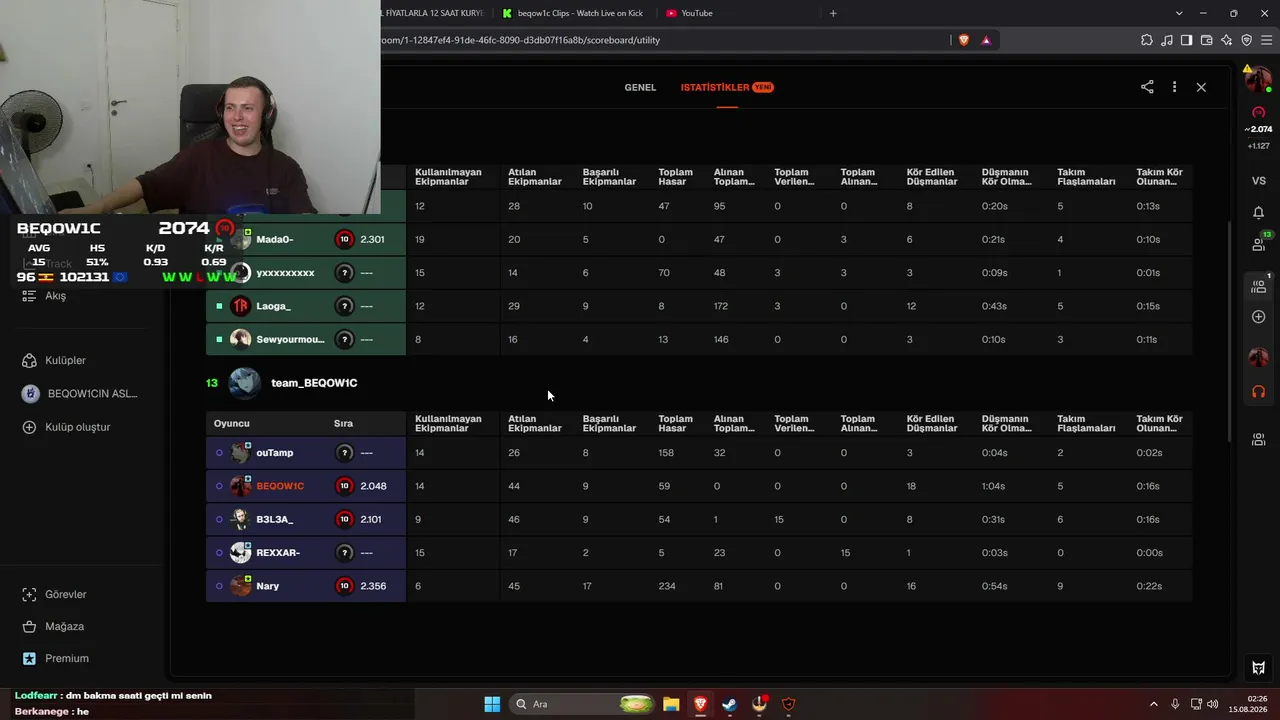
Task: Open Nary player profile
Action: coord(267,586)
